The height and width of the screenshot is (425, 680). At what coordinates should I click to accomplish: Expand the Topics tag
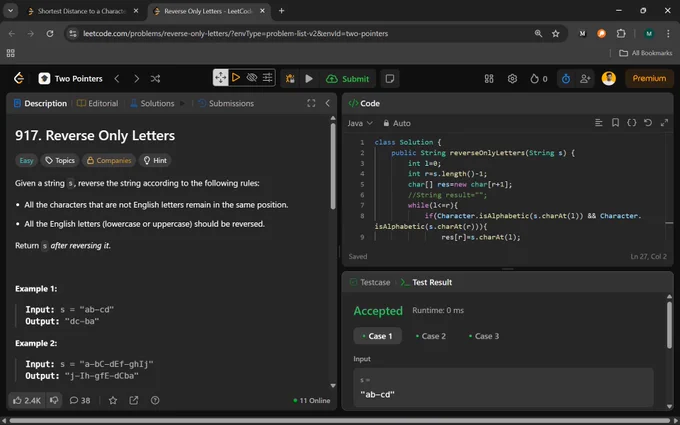[60, 160]
